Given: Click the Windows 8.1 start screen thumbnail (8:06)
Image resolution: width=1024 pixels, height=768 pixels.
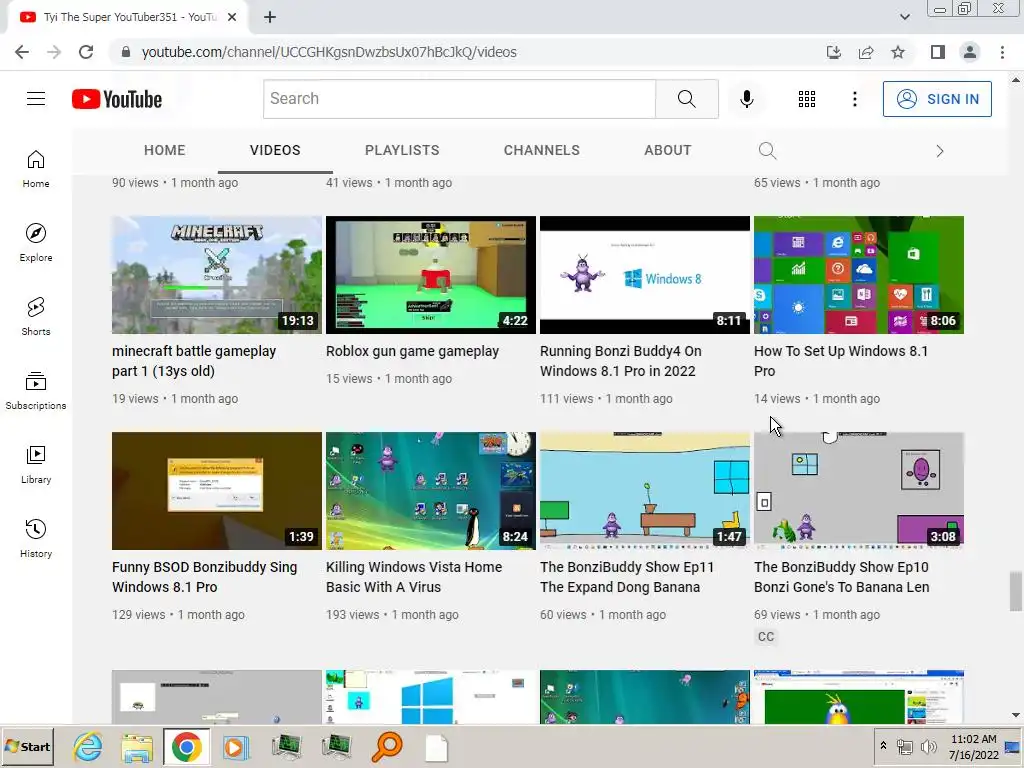Looking at the screenshot, I should [859, 275].
